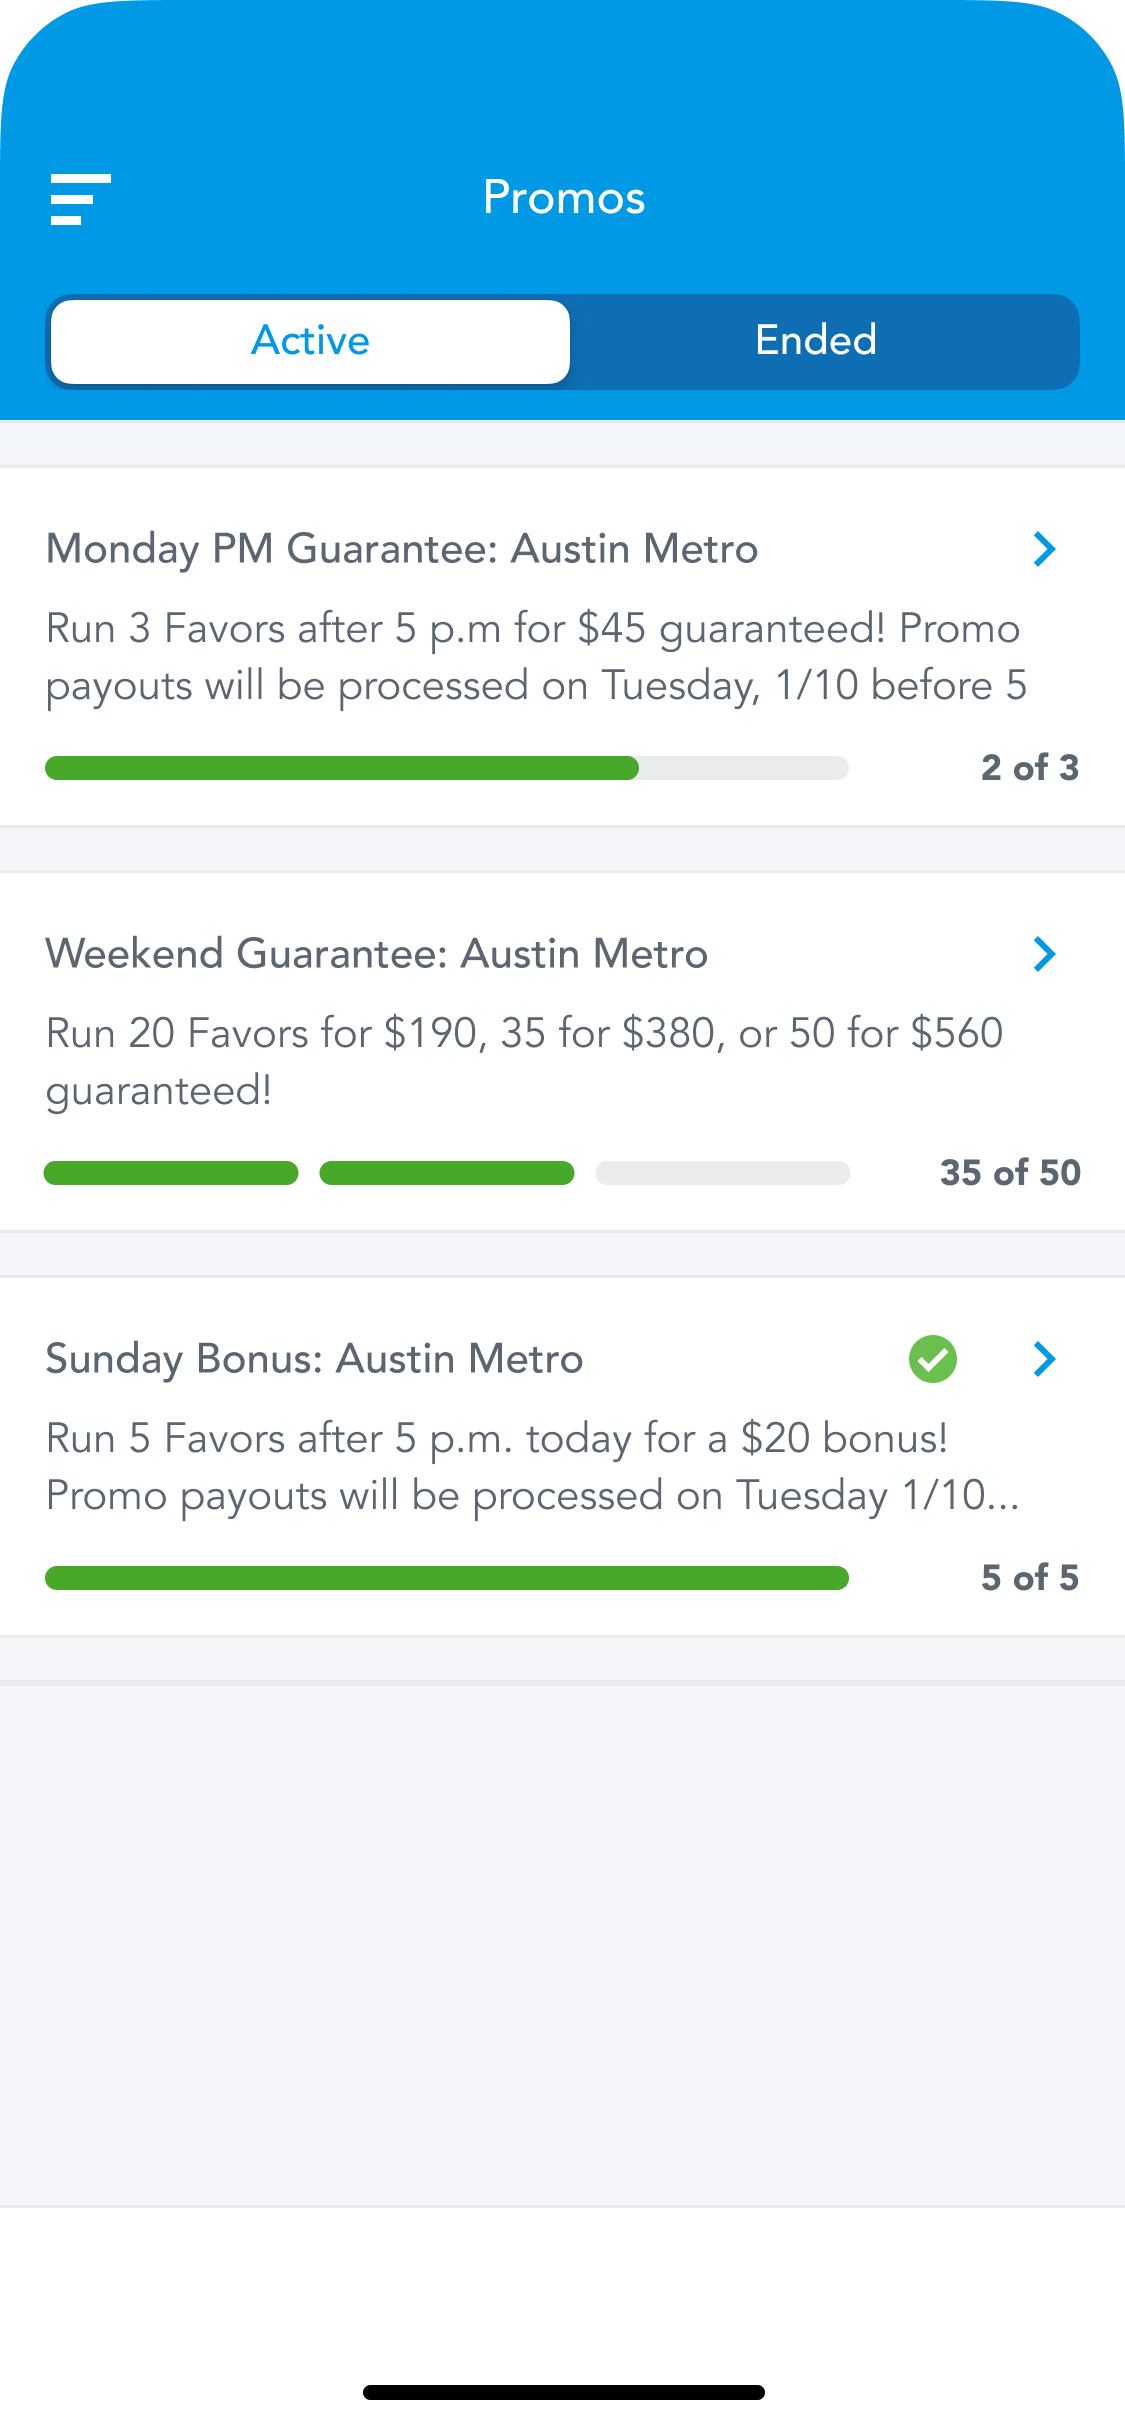The image size is (1125, 2436).
Task: Click second green segment of Weekend progress
Action: [x=446, y=1173]
